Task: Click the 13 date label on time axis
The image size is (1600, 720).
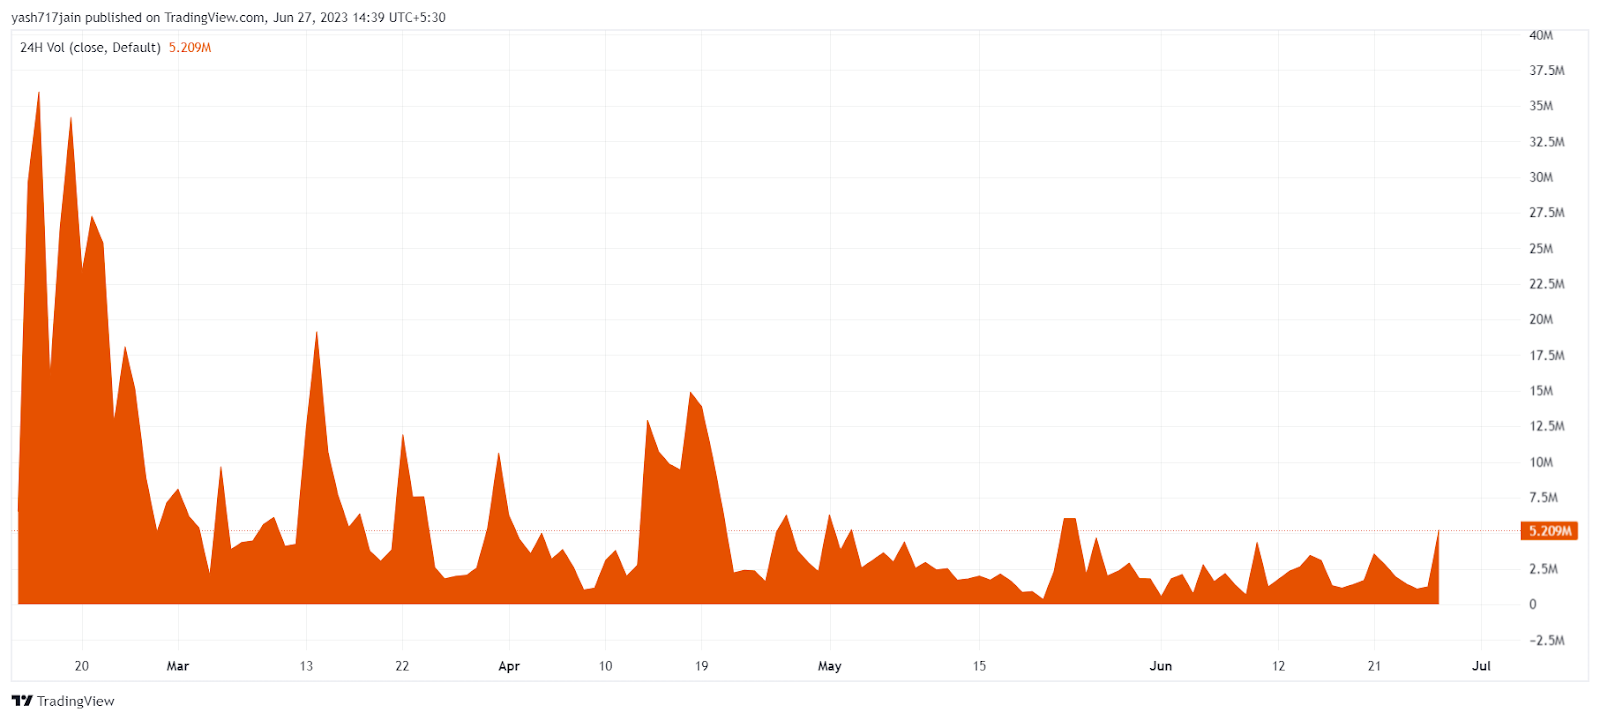Action: [306, 666]
